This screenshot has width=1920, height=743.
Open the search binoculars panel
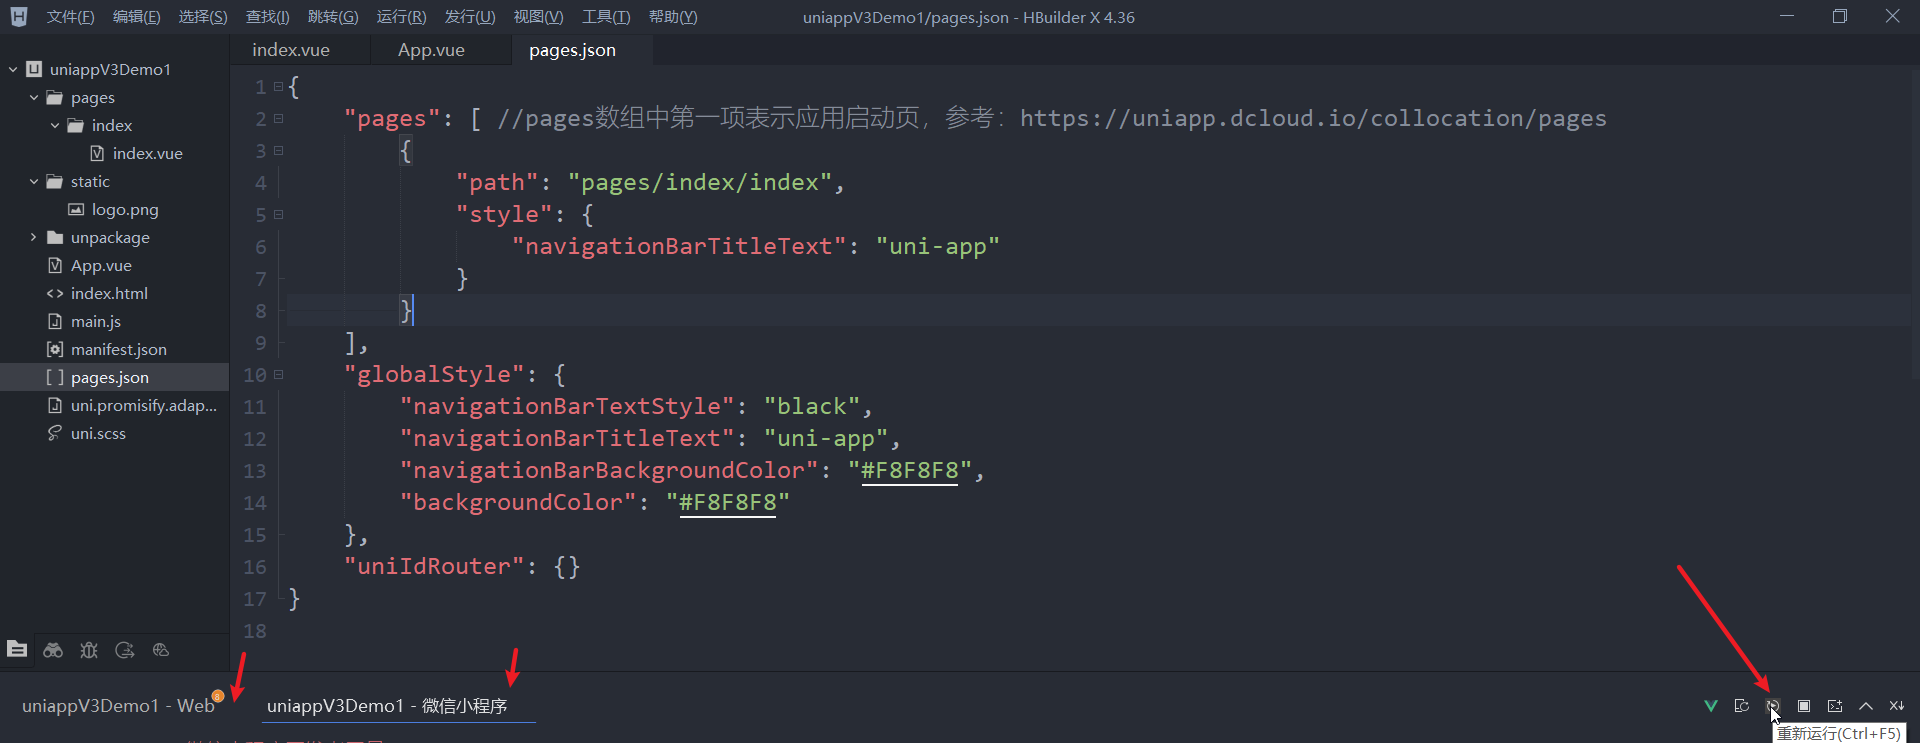(x=53, y=650)
